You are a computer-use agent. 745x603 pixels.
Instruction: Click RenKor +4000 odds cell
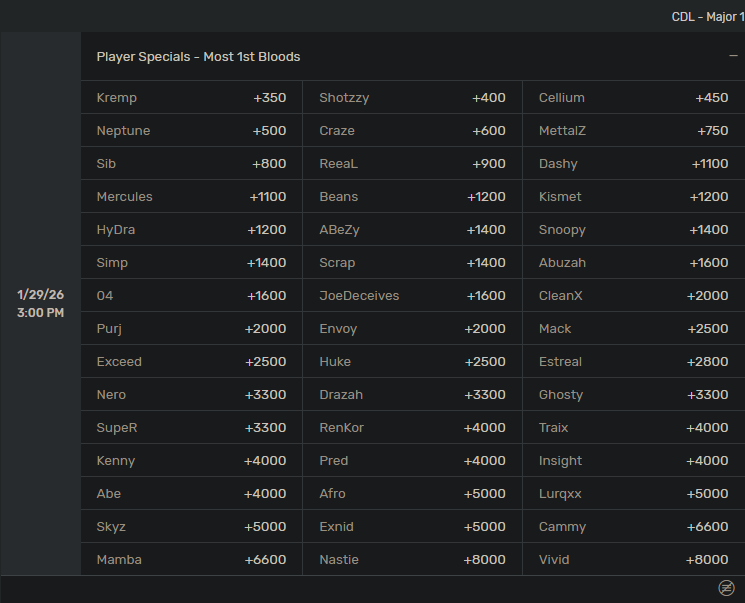click(412, 428)
